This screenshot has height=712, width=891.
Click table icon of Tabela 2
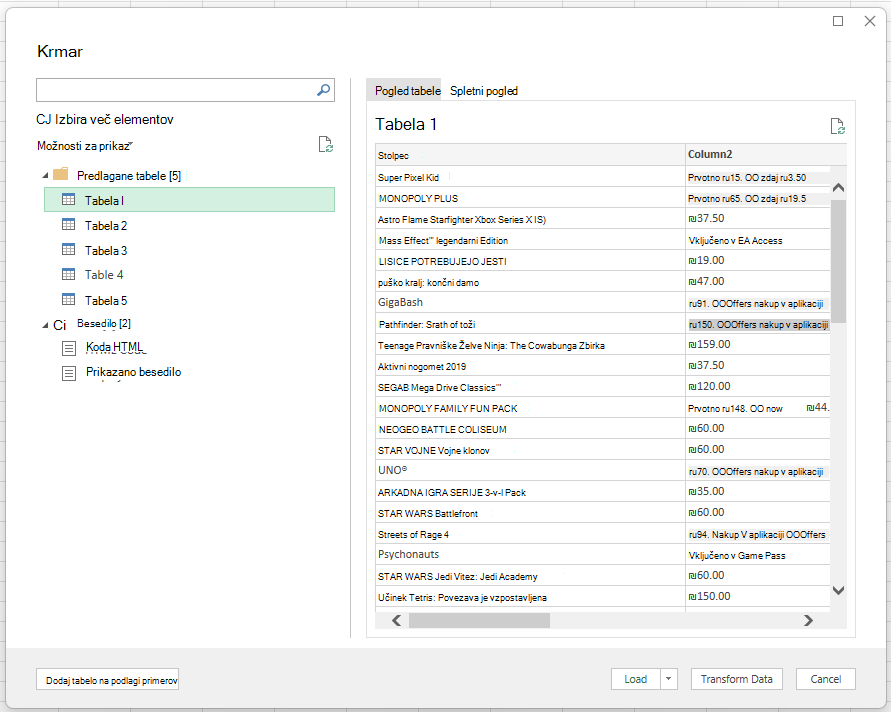coord(68,224)
